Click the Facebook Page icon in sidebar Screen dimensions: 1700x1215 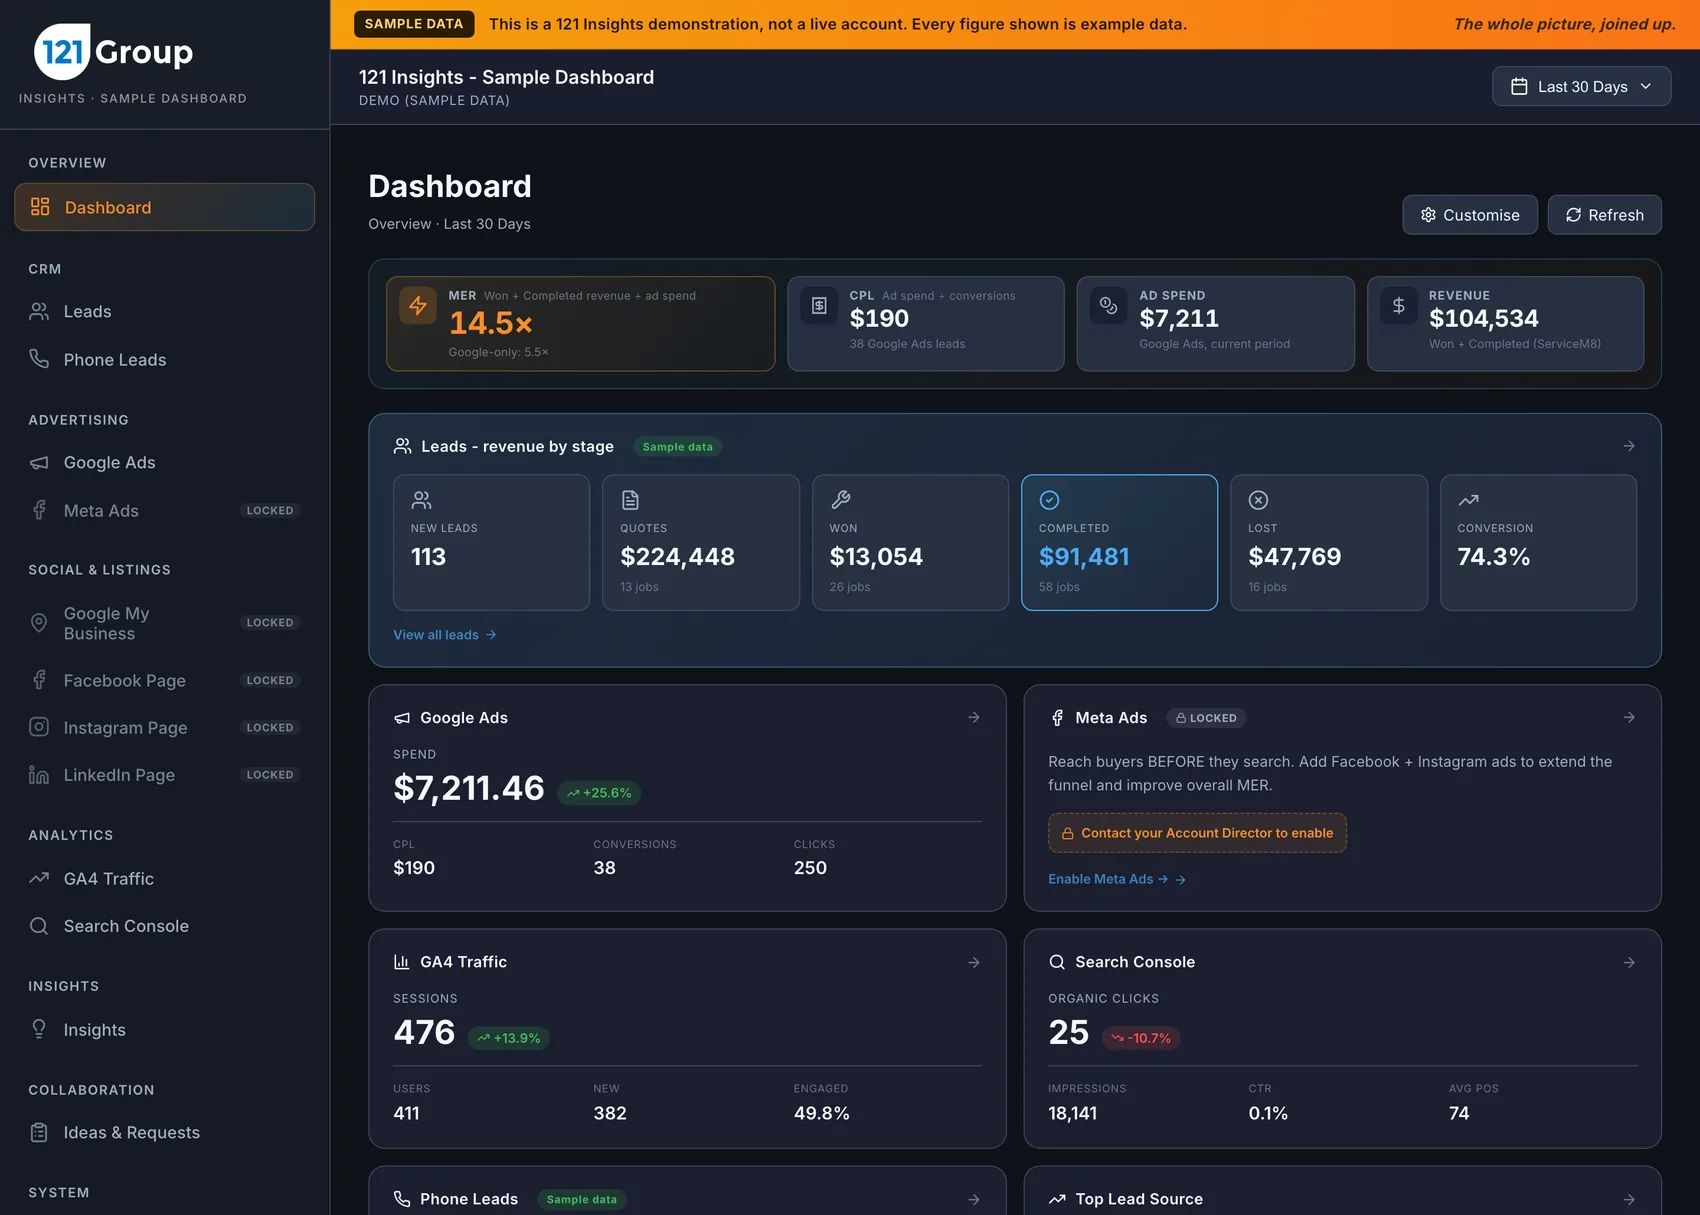tap(39, 680)
